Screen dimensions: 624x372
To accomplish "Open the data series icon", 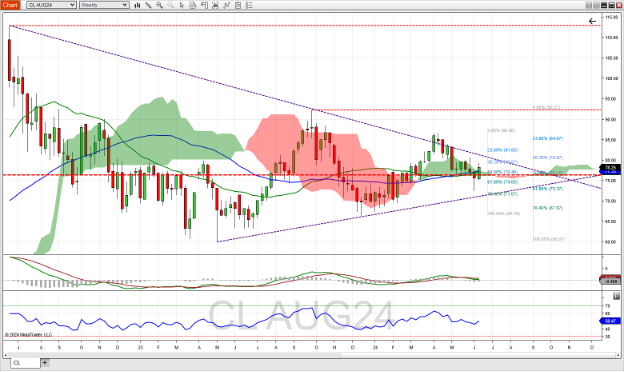I will (x=215, y=5).
